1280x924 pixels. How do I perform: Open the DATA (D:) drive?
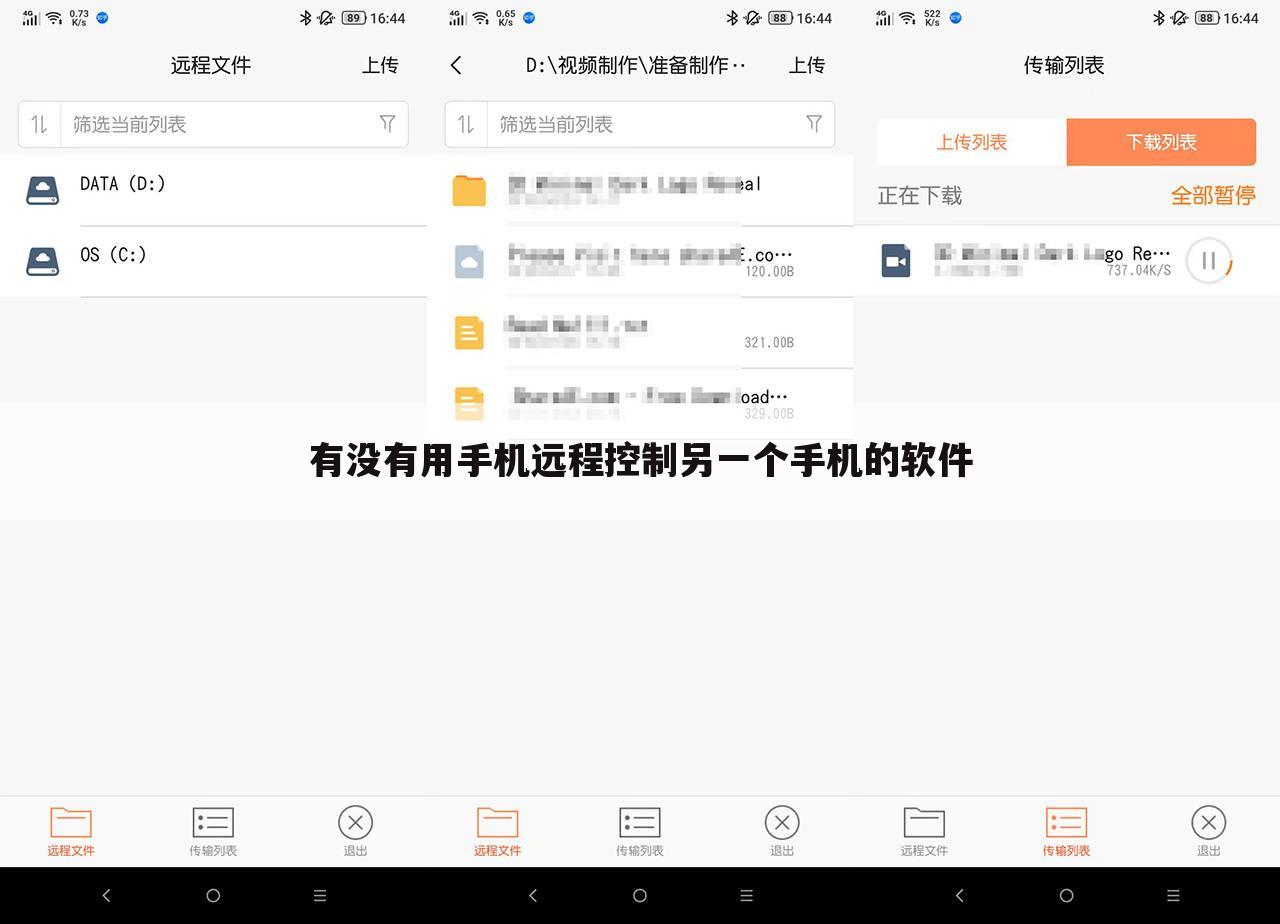coord(213,190)
